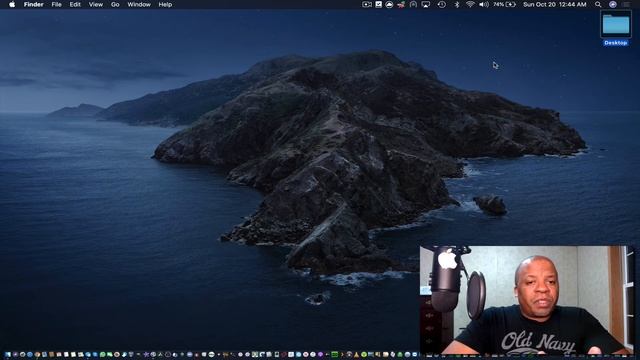Screen dimensions: 640x360
Task: Open the AirPlay display menu icon
Action: pyautogui.click(x=426, y=4)
